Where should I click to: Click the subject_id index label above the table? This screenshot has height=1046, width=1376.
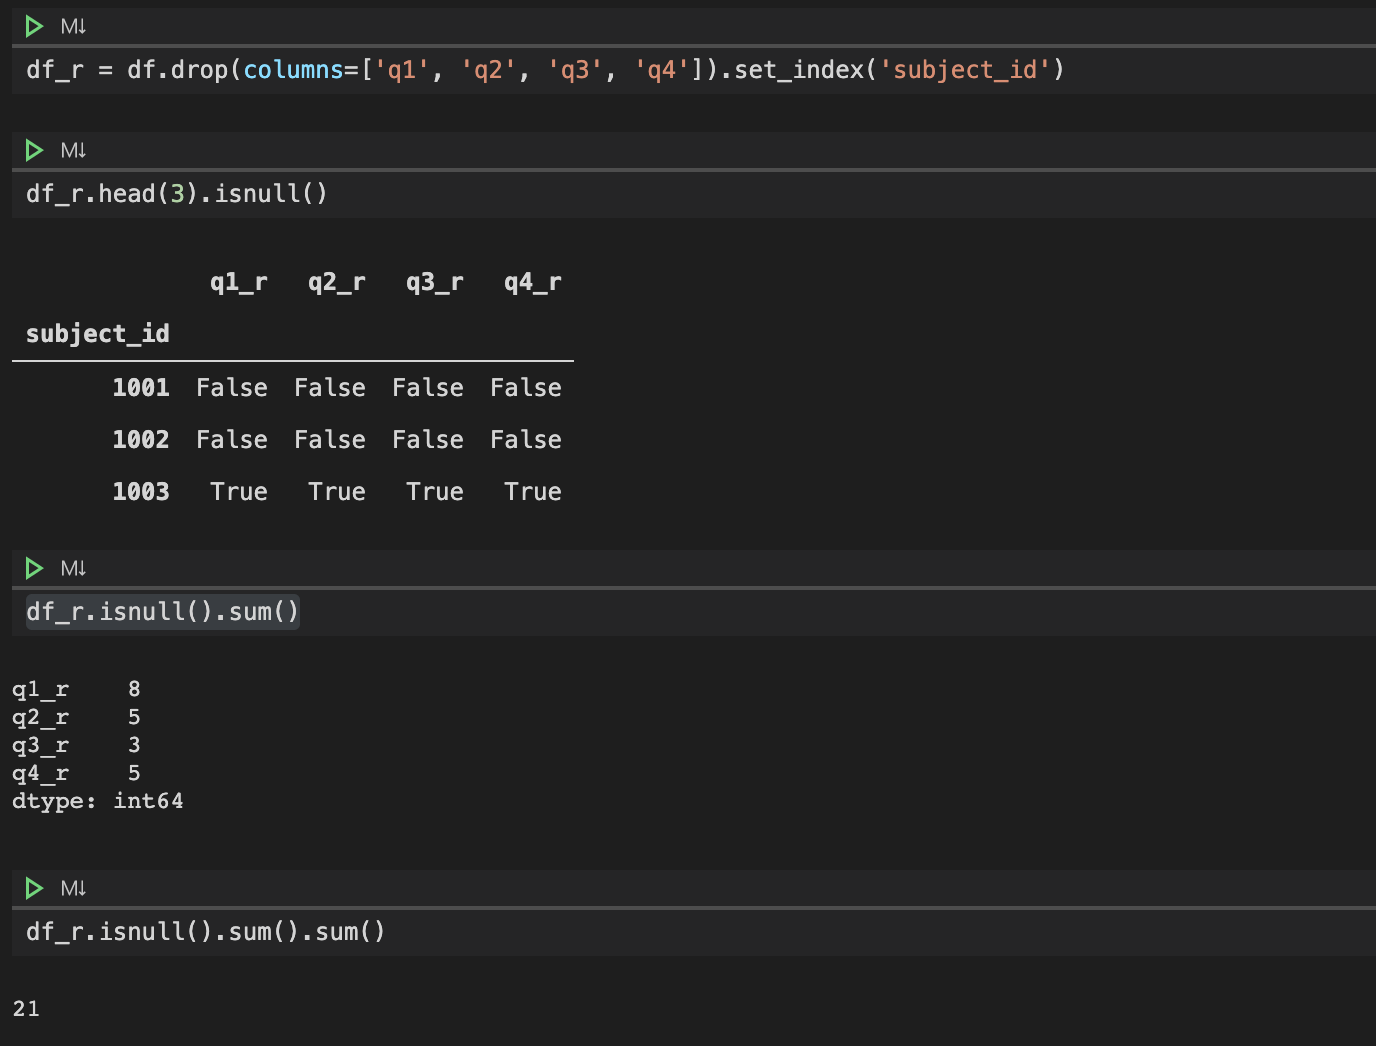[96, 333]
